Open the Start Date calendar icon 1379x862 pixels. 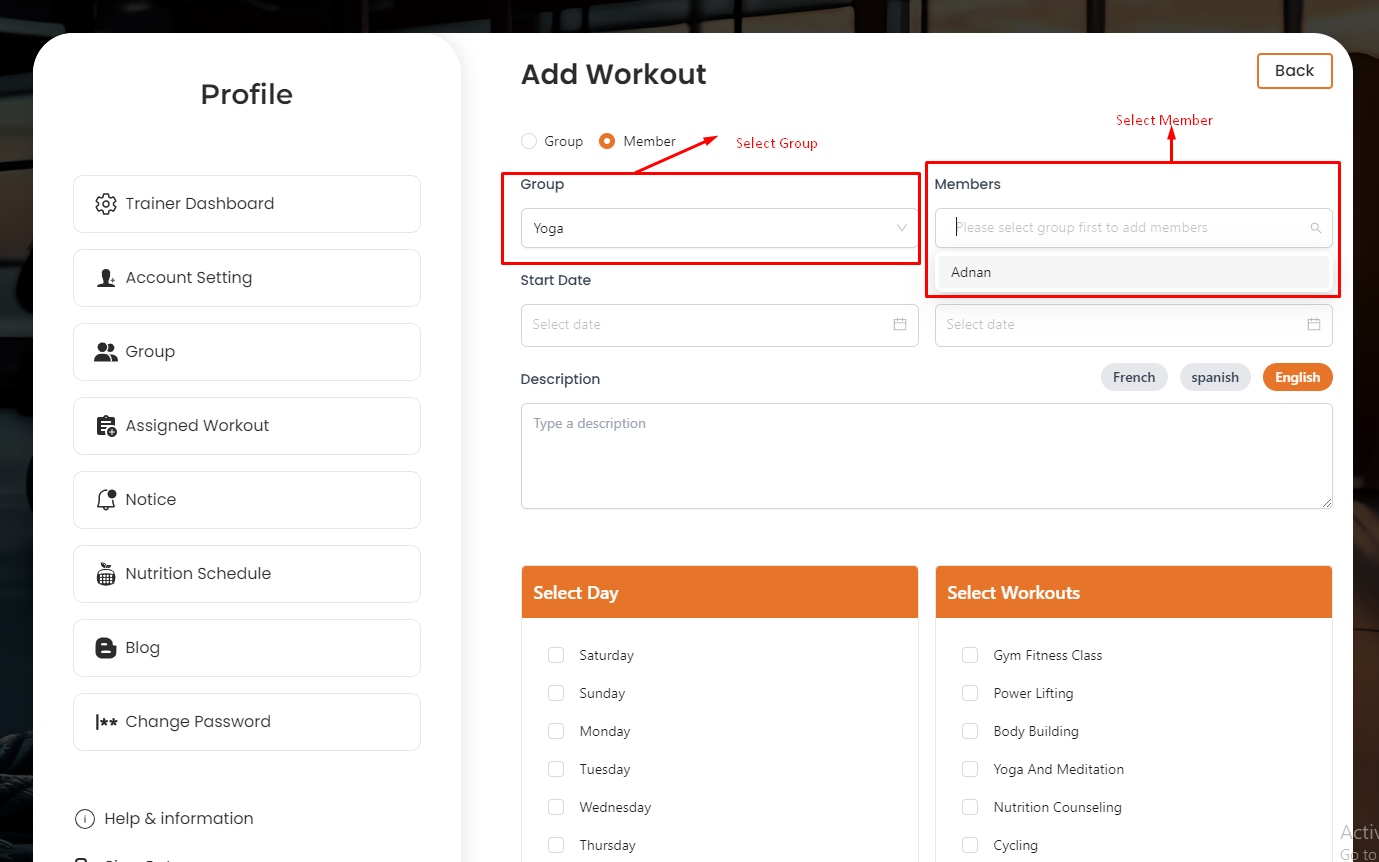(899, 325)
